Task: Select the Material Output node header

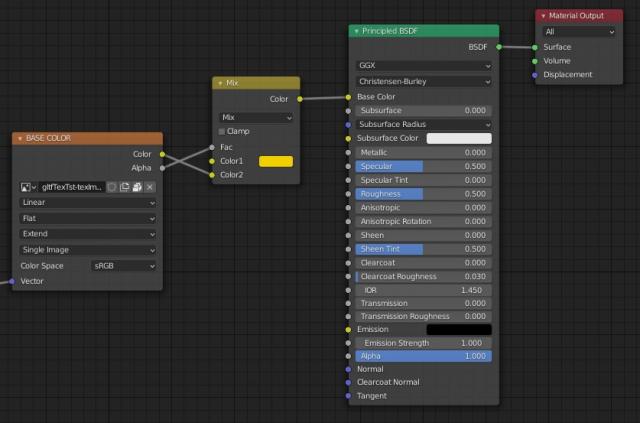Action: tap(579, 16)
